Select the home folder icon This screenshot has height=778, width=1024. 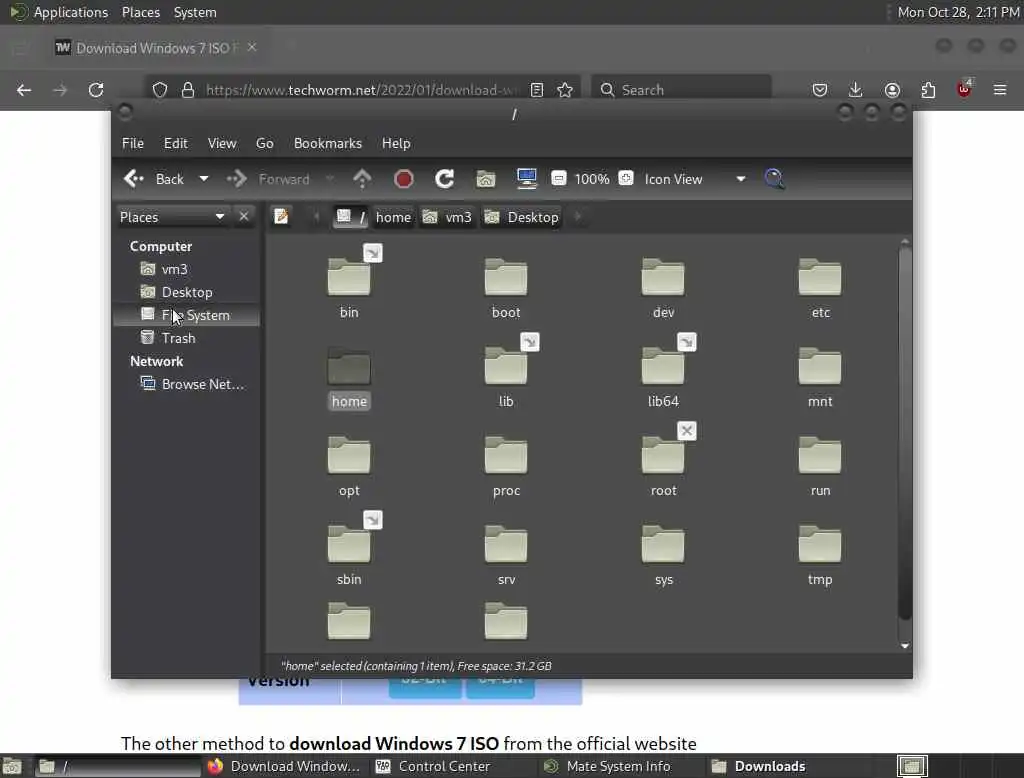tap(349, 366)
